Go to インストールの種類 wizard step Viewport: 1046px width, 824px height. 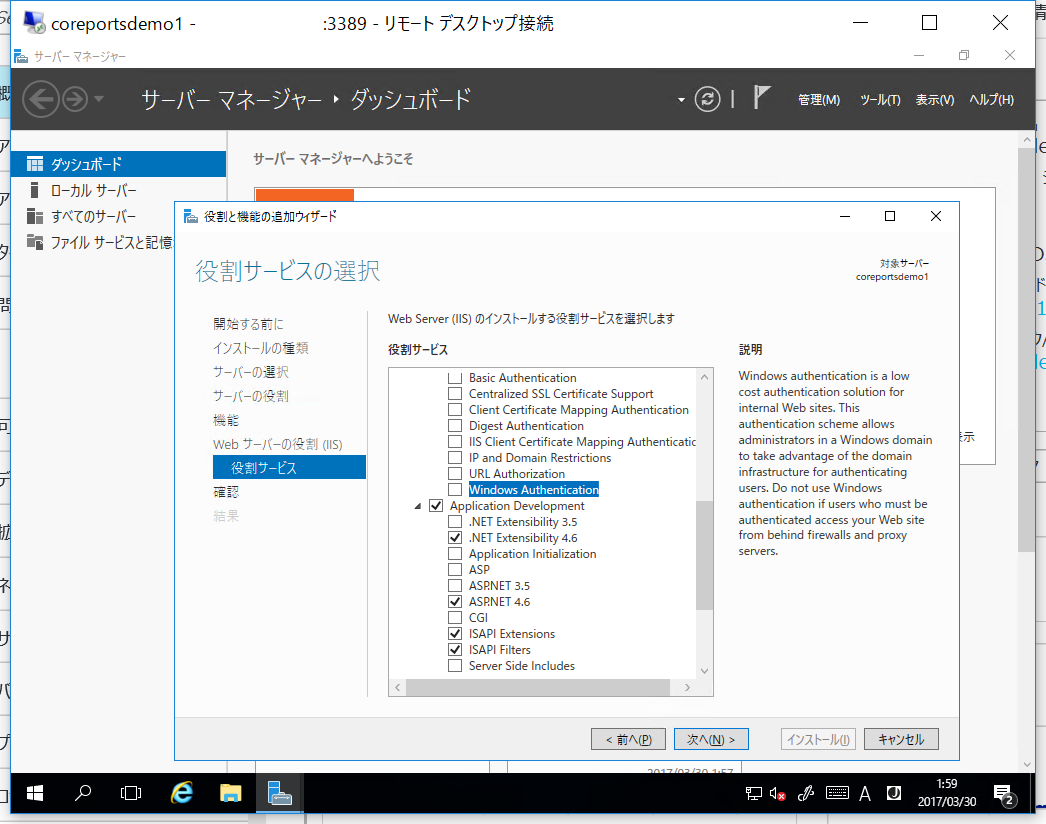click(261, 348)
